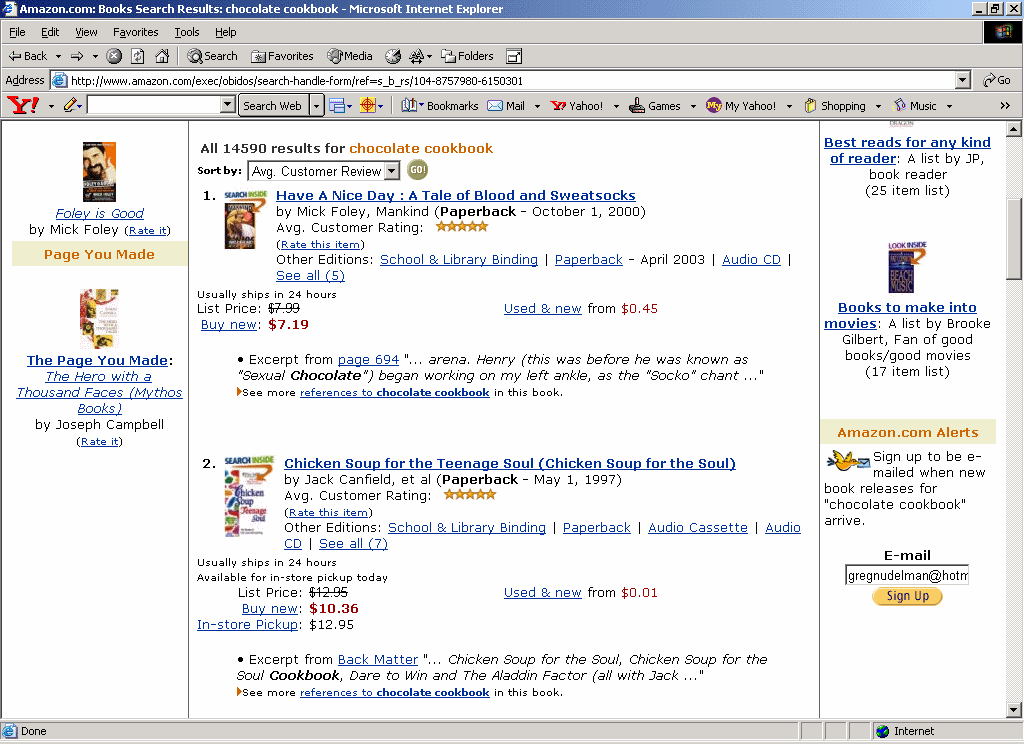Click the yellow Sign Up button
This screenshot has height=744, width=1024.
pos(907,596)
